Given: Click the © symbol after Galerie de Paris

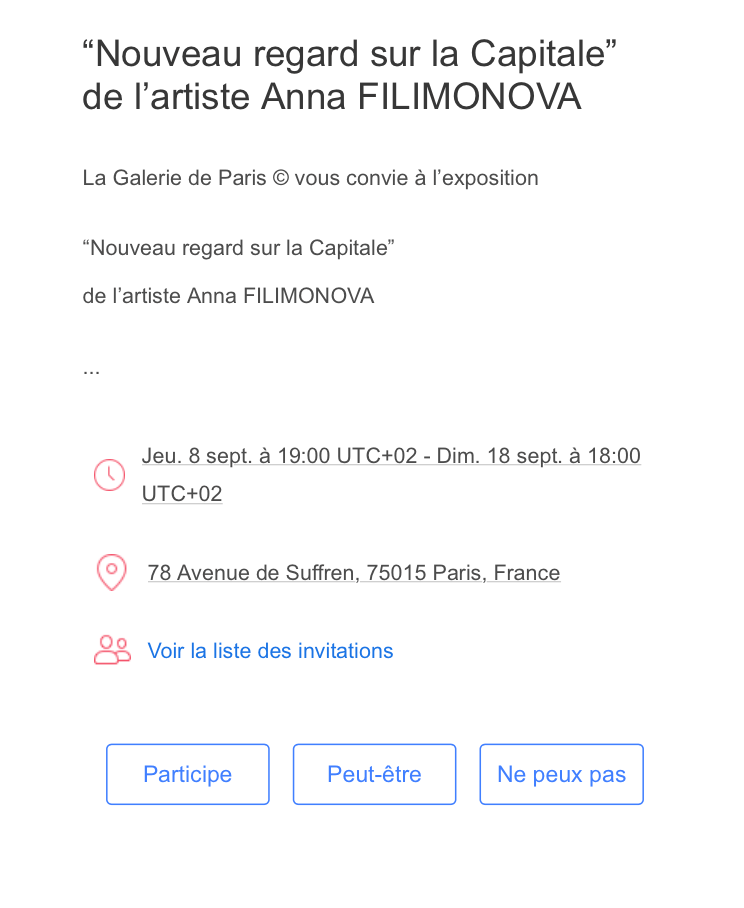Looking at the screenshot, I should (x=280, y=179).
